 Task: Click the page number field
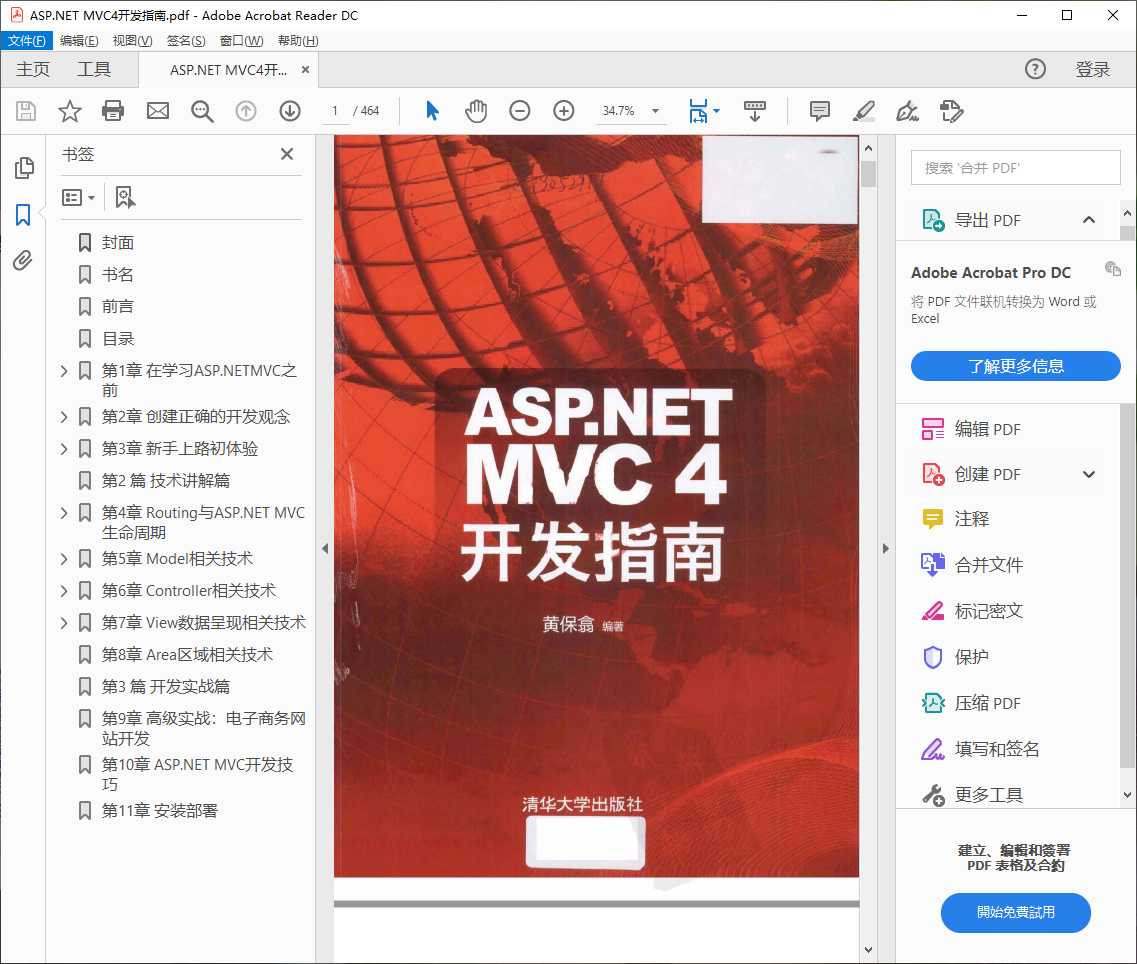click(x=335, y=111)
